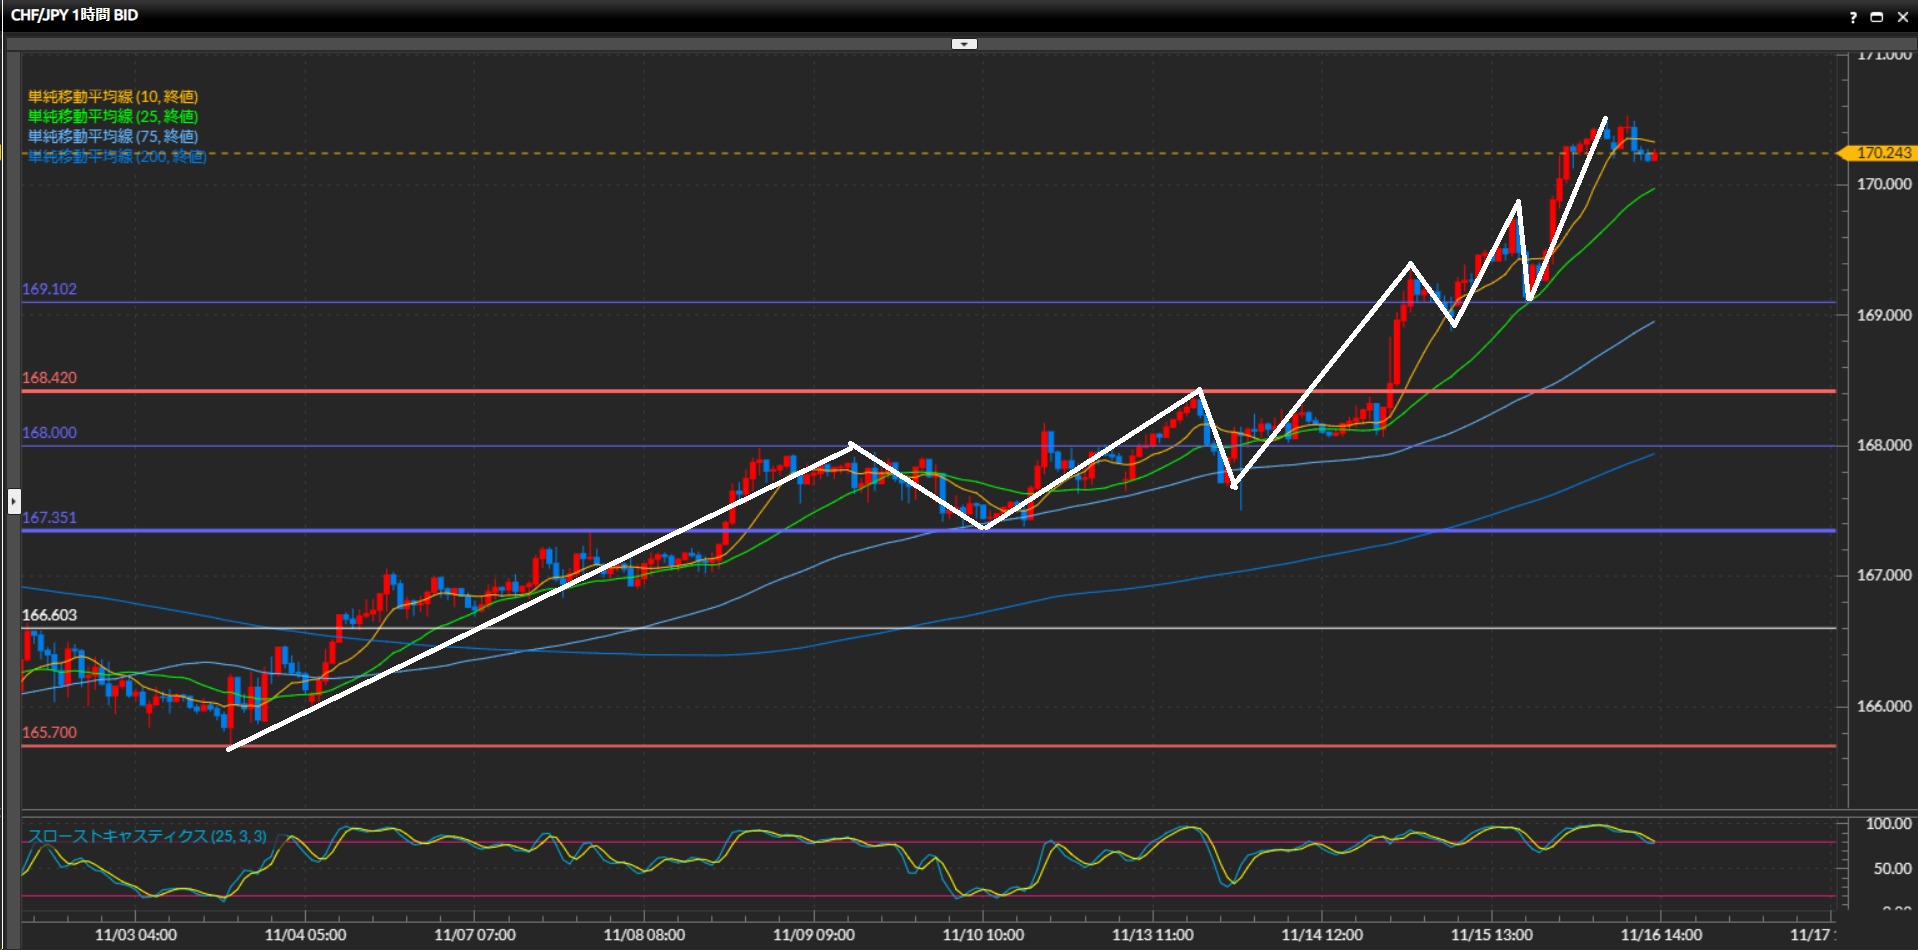Select the slow stochastics (25, 3, 3) label
The image size is (1918, 950).
tap(147, 836)
